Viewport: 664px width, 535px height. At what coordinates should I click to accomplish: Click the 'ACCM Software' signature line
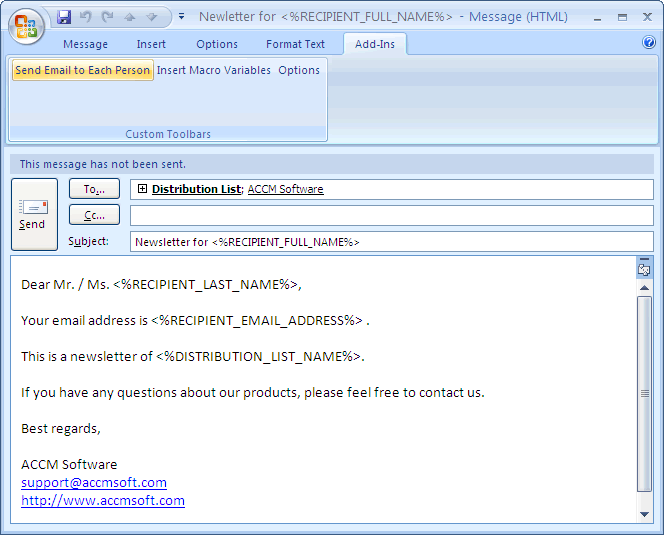pyautogui.click(x=69, y=465)
